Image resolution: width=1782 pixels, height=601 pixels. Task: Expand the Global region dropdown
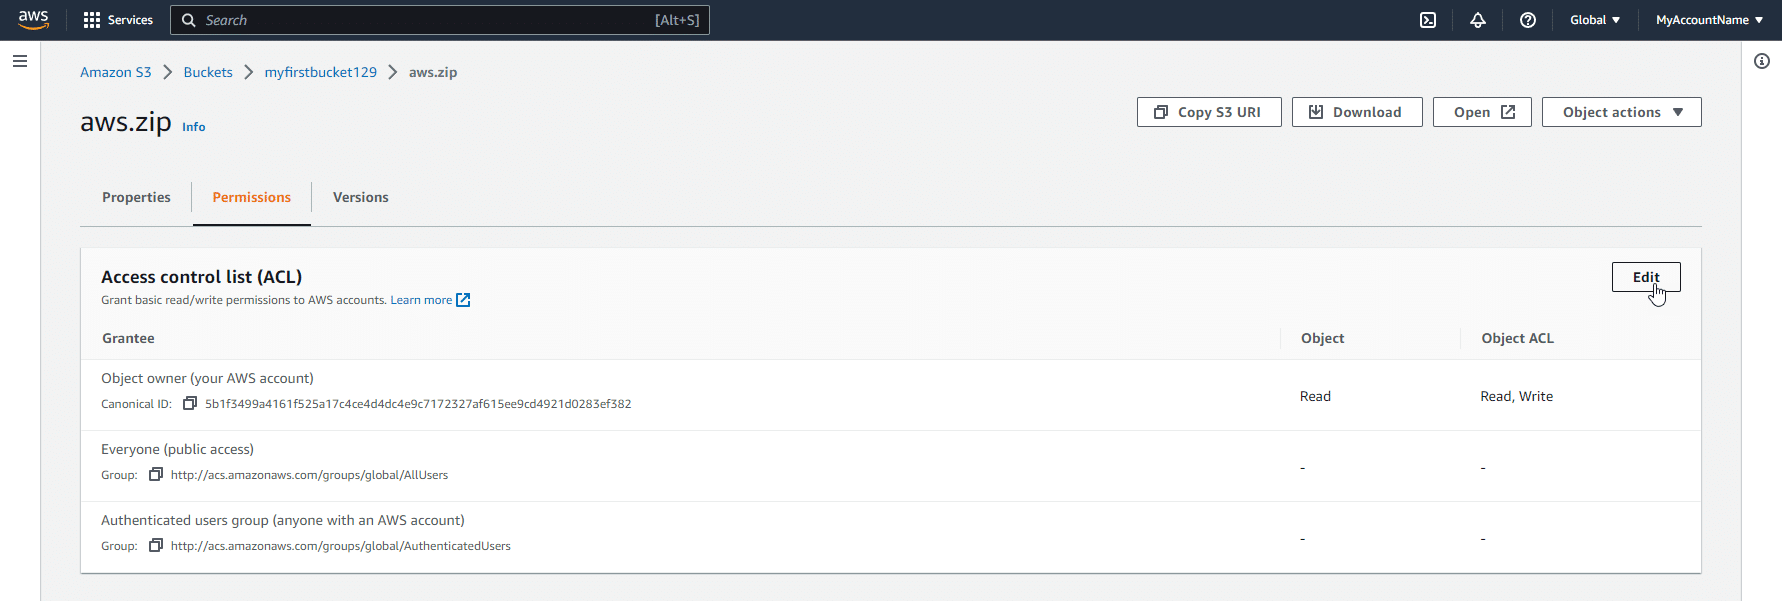(x=1594, y=20)
